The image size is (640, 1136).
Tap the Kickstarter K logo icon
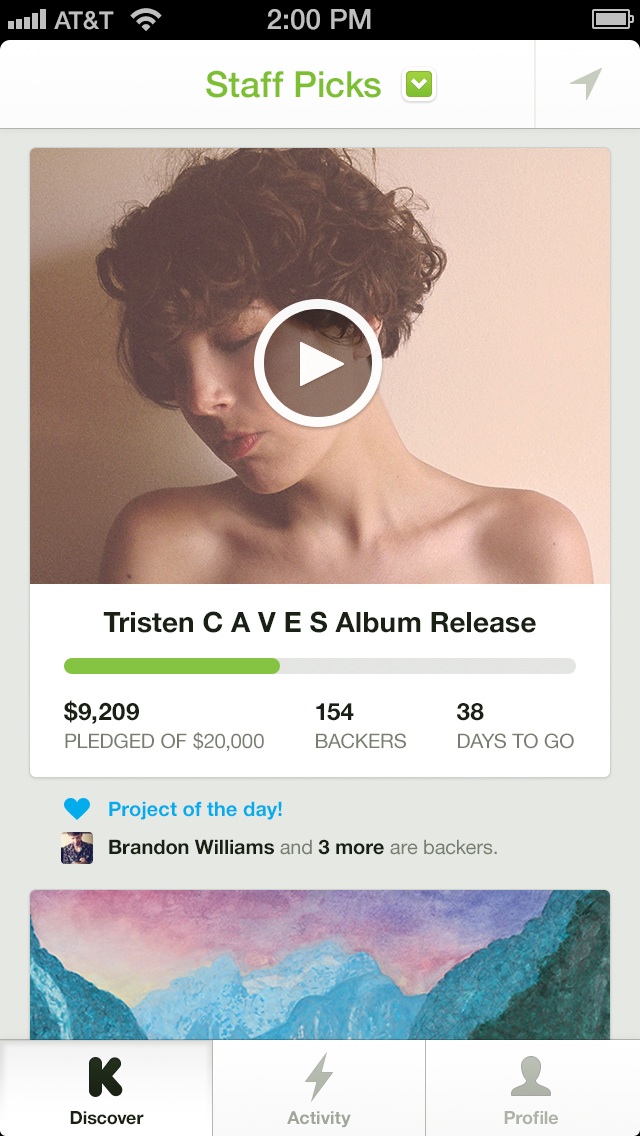click(106, 1077)
